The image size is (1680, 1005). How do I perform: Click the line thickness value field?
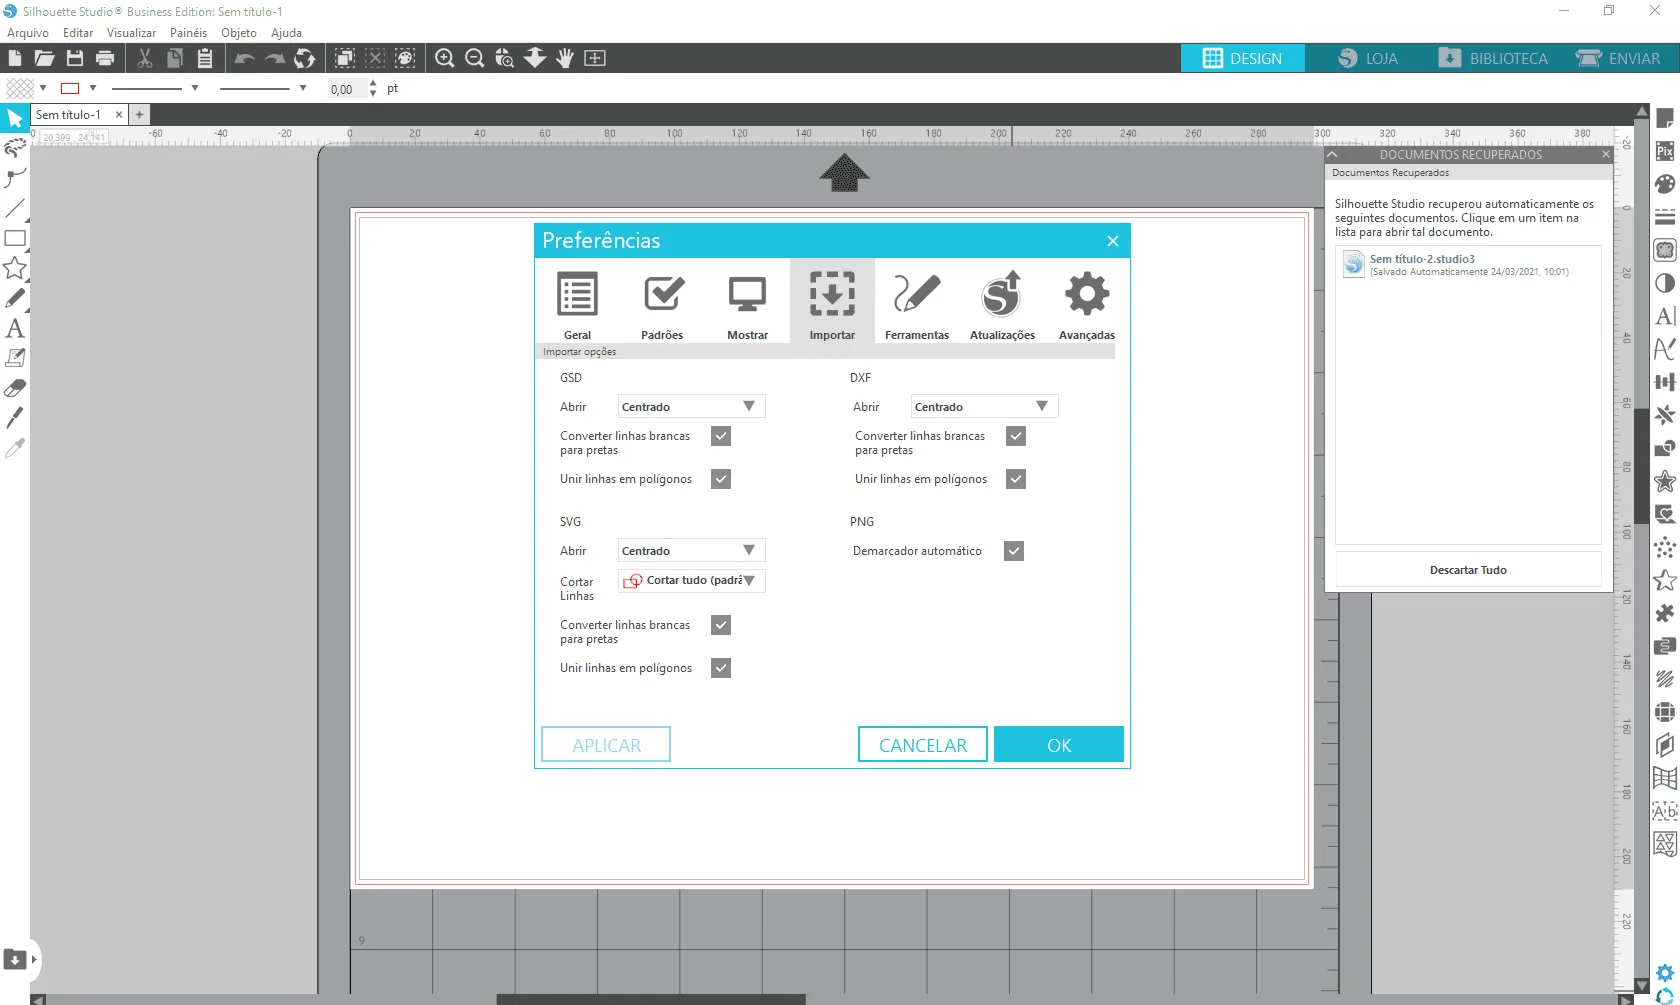(345, 89)
